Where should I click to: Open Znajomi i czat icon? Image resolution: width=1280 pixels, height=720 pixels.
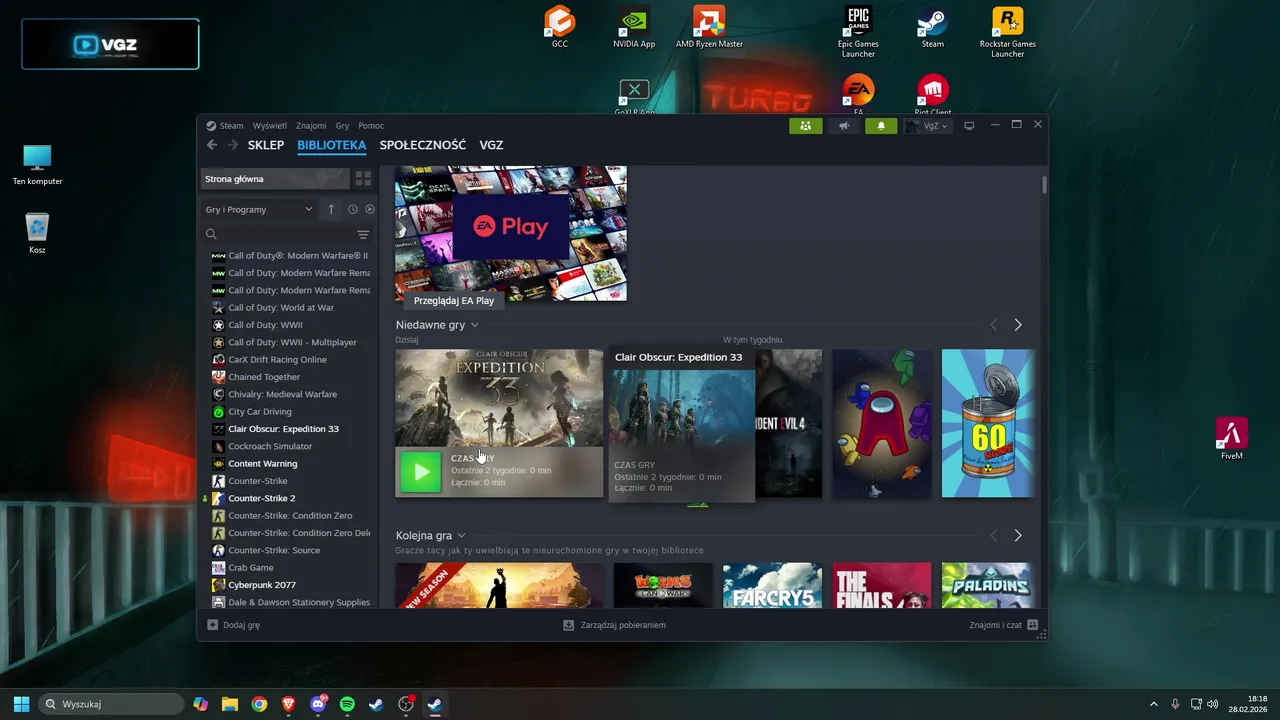click(x=1033, y=625)
